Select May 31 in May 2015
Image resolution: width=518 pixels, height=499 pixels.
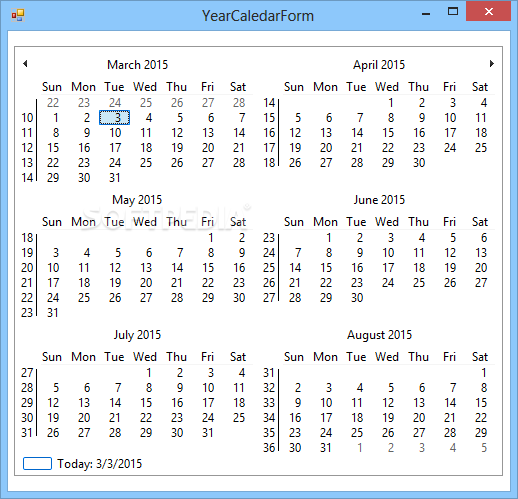point(53,313)
